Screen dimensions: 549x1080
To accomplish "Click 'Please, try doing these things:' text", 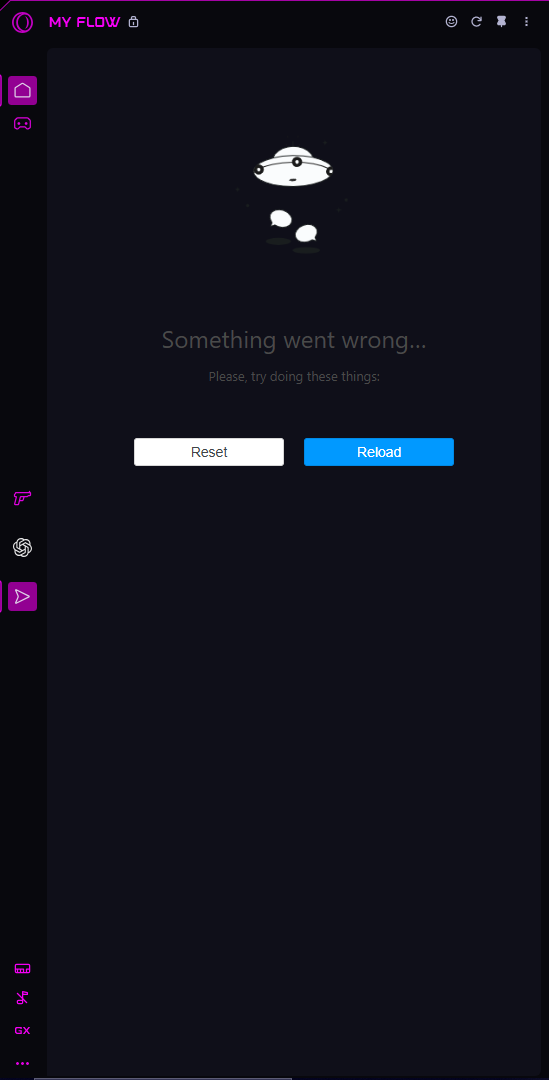I will 294,377.
